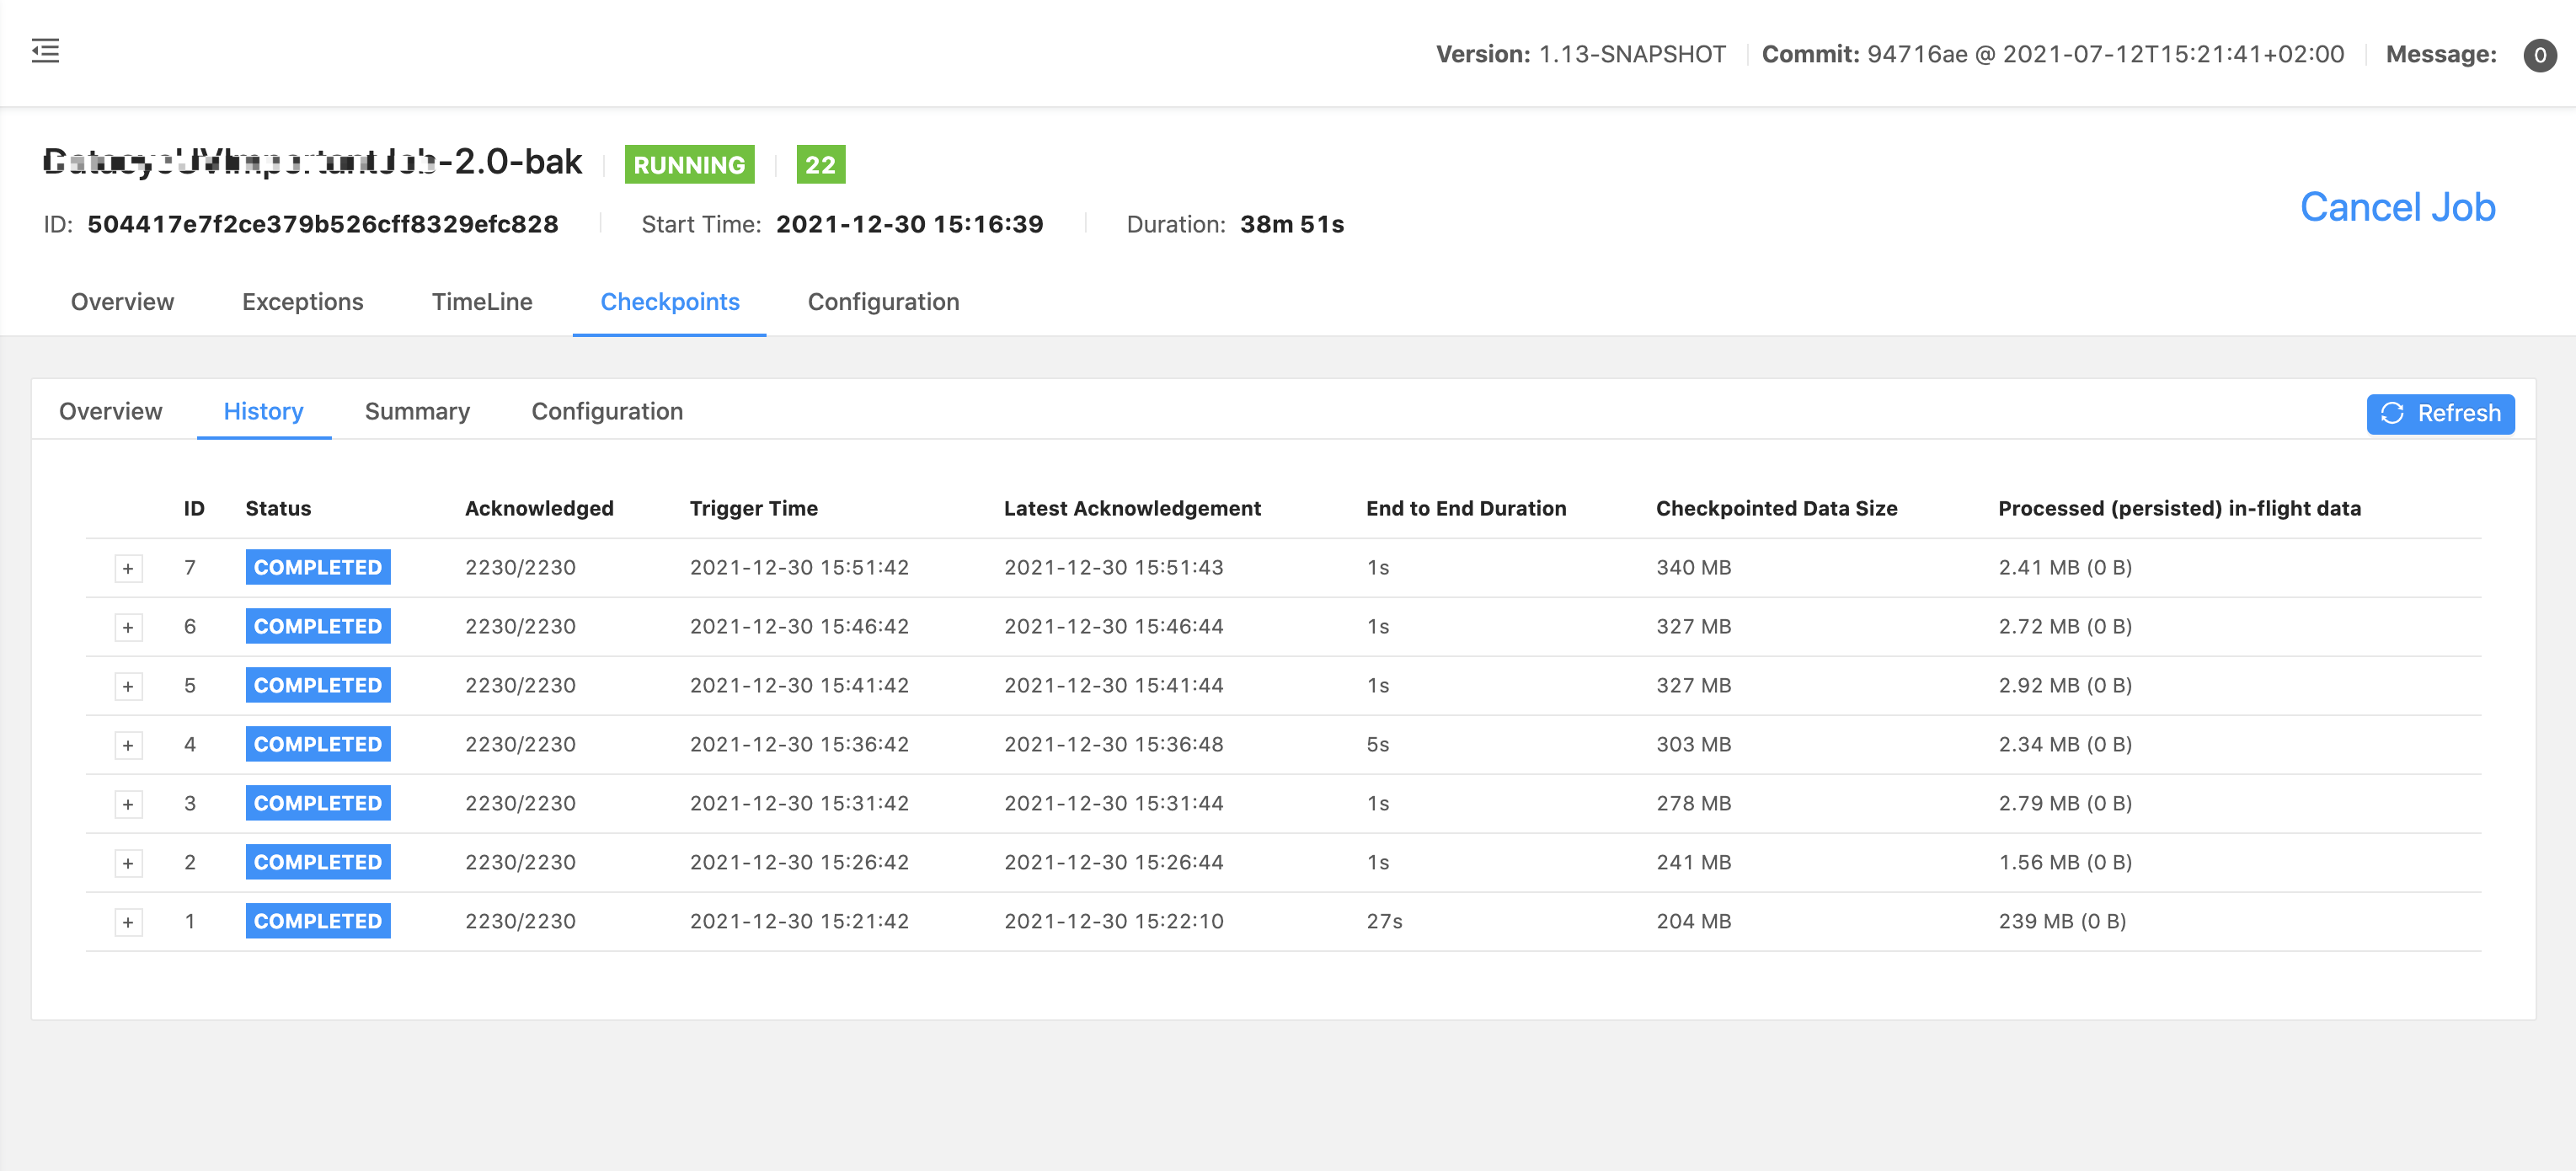Open the checkpoint Configuration sub-tab
2576x1171 pixels.
[x=607, y=411]
